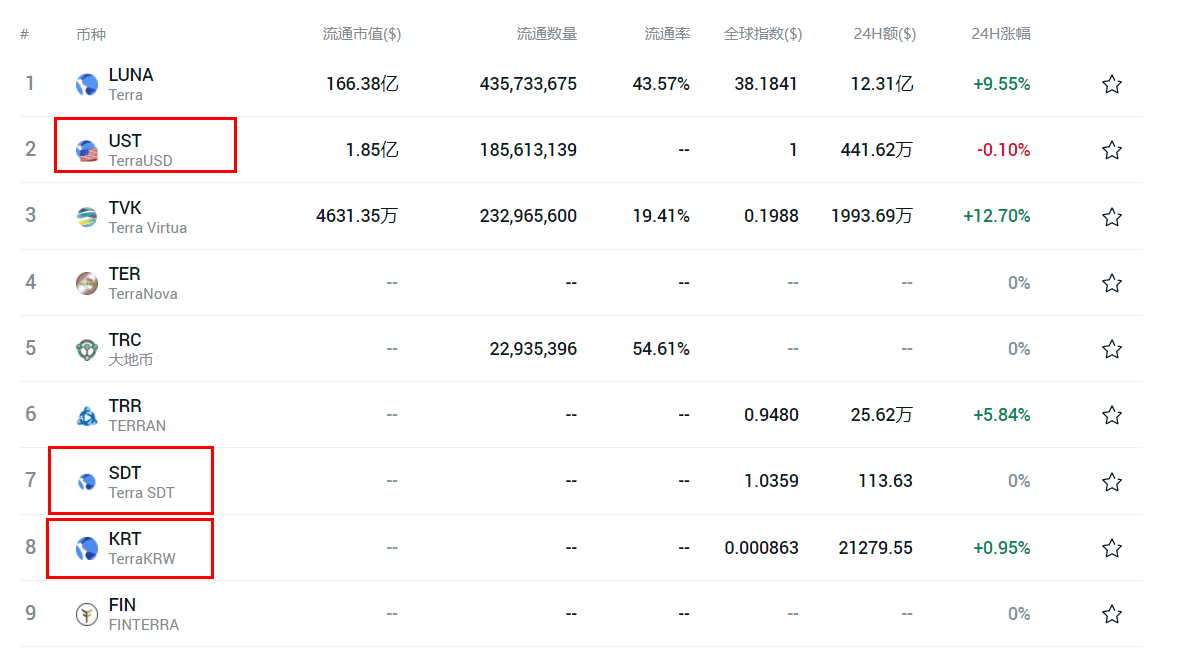
Task: Click the KRT TerraKRW coin logo
Action: [x=87, y=548]
